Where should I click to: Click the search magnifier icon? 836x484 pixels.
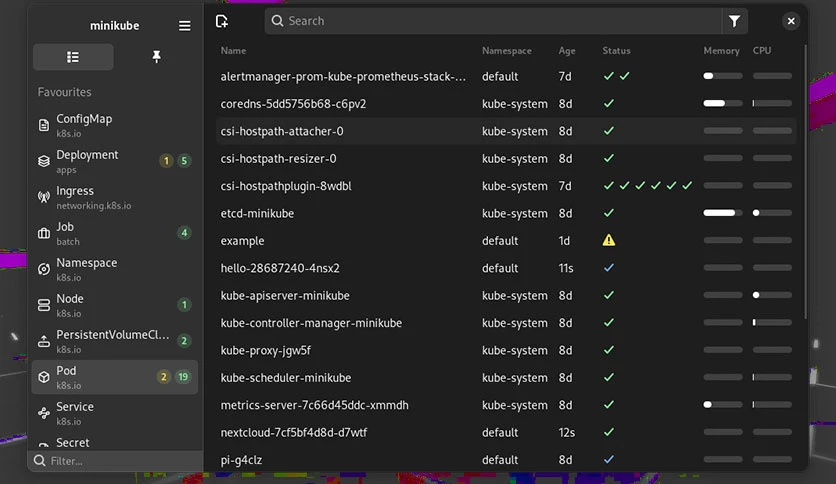(x=277, y=21)
